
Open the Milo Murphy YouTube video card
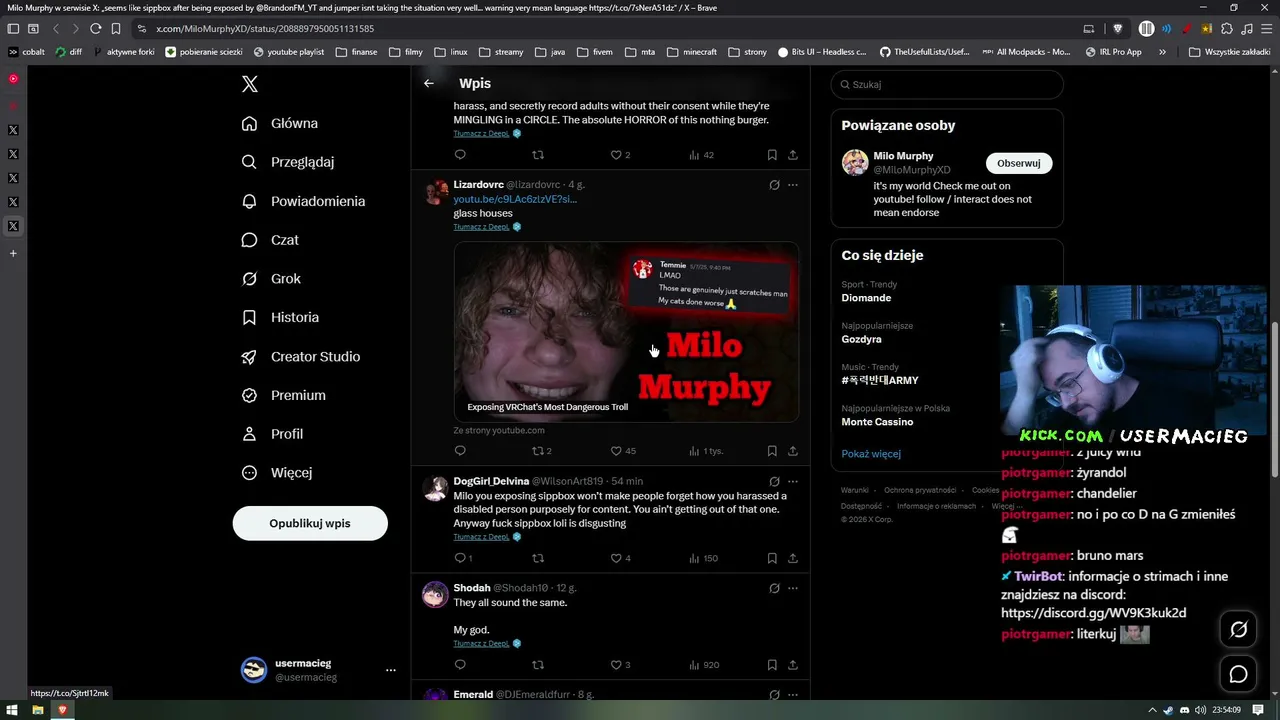pos(626,332)
